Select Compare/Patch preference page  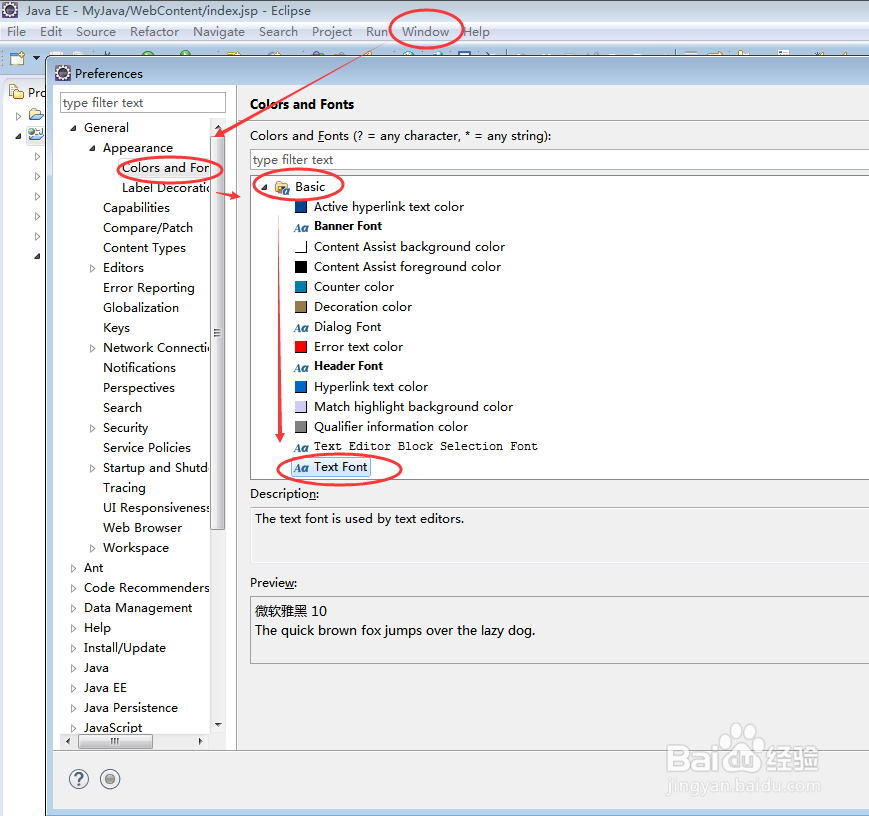pos(148,228)
